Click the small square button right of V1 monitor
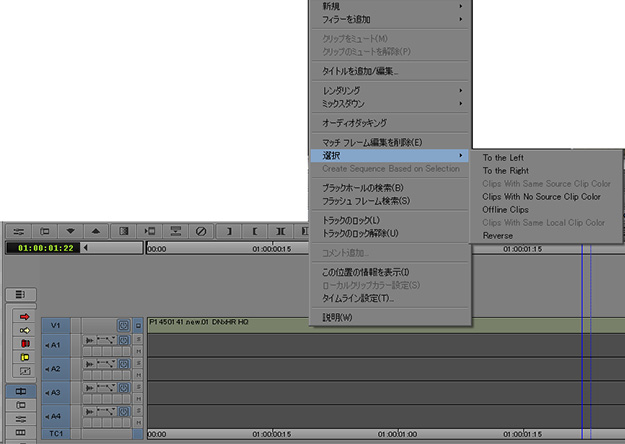Image resolution: width=625 pixels, height=444 pixels. 138,326
